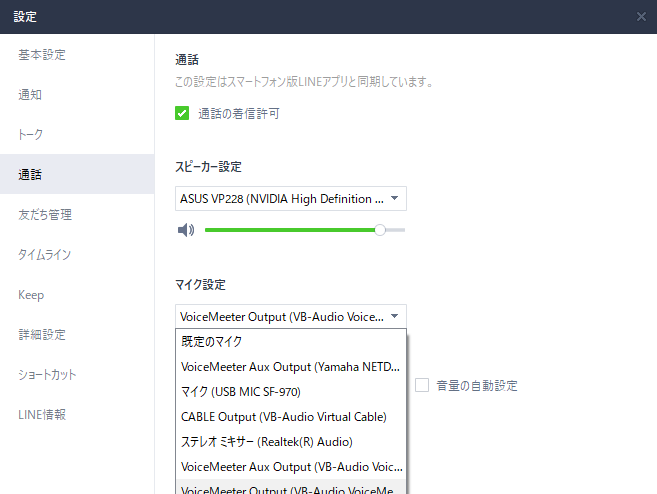Select highlighted VoiceMeeter Output (VB-Audio VoiceMe...) option
657x494 pixels.
[291, 487]
